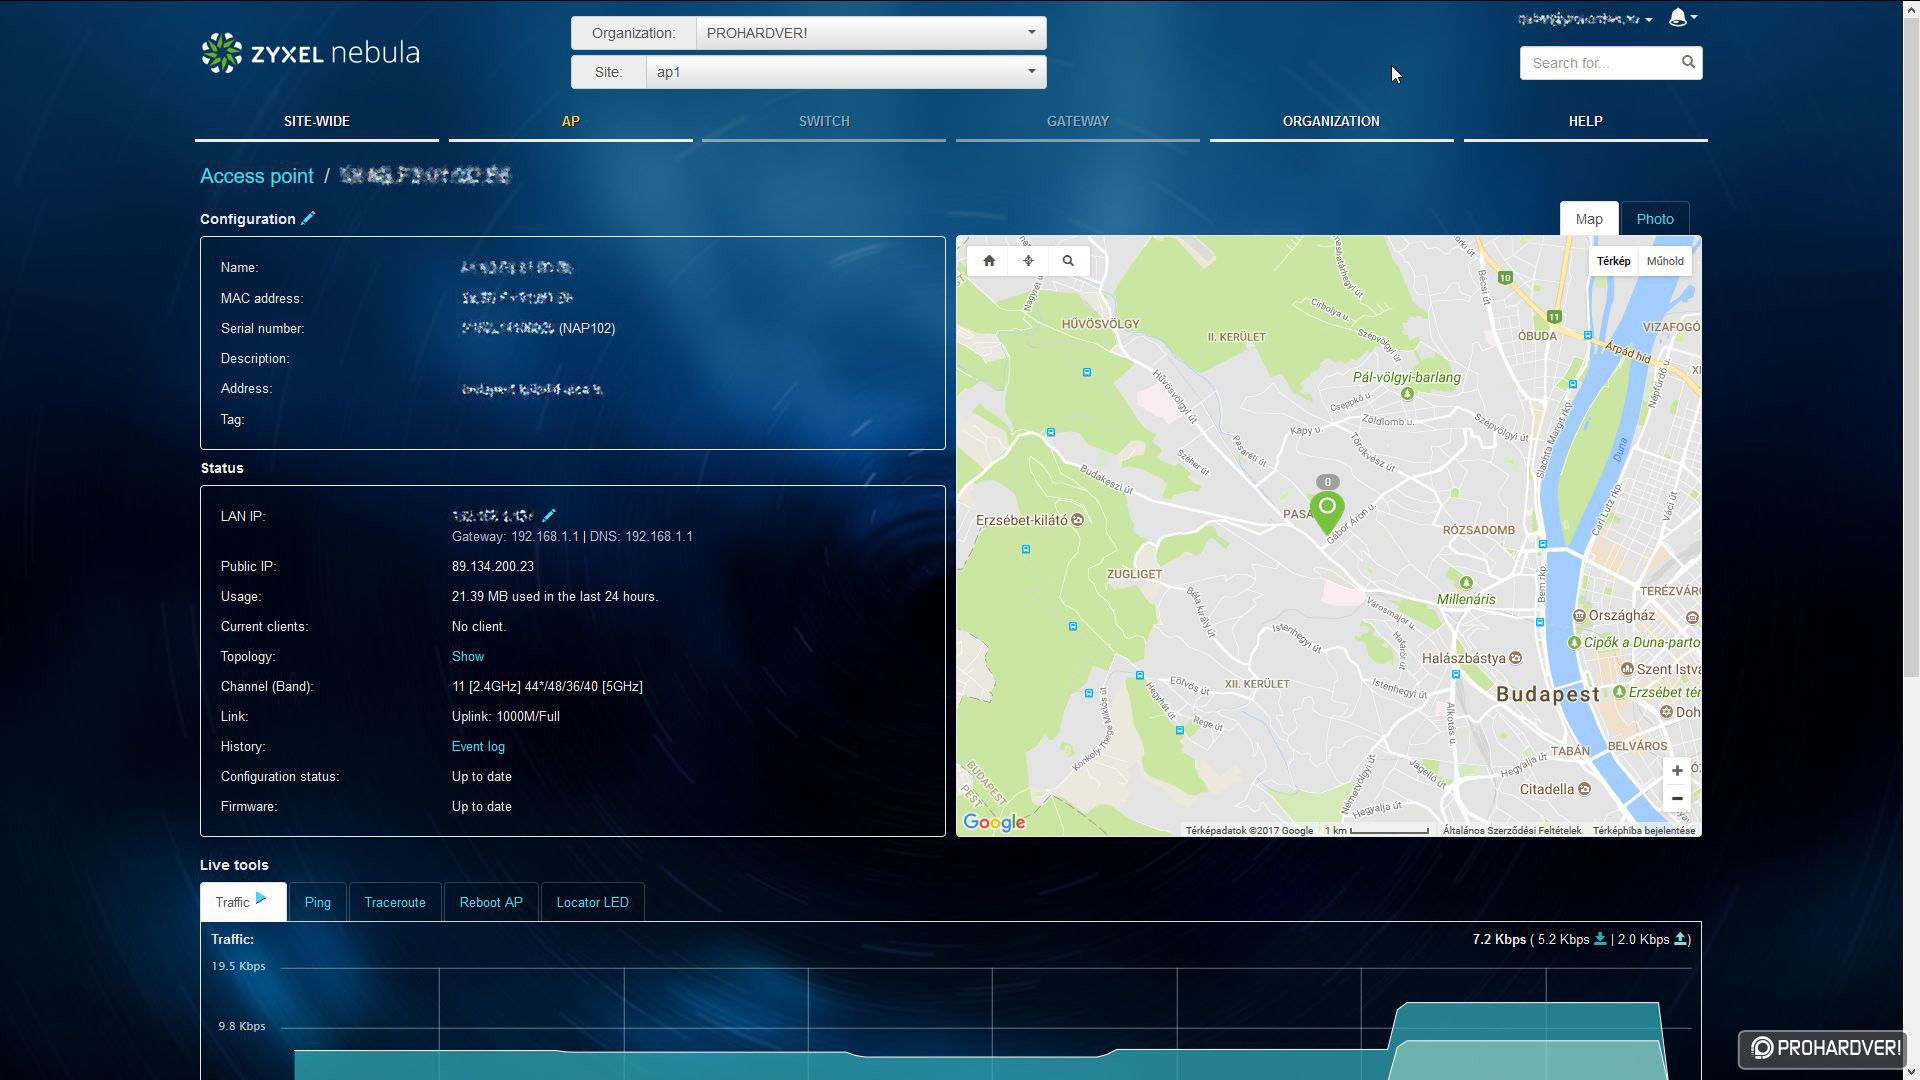Click the Országház map marker

(x=1579, y=616)
